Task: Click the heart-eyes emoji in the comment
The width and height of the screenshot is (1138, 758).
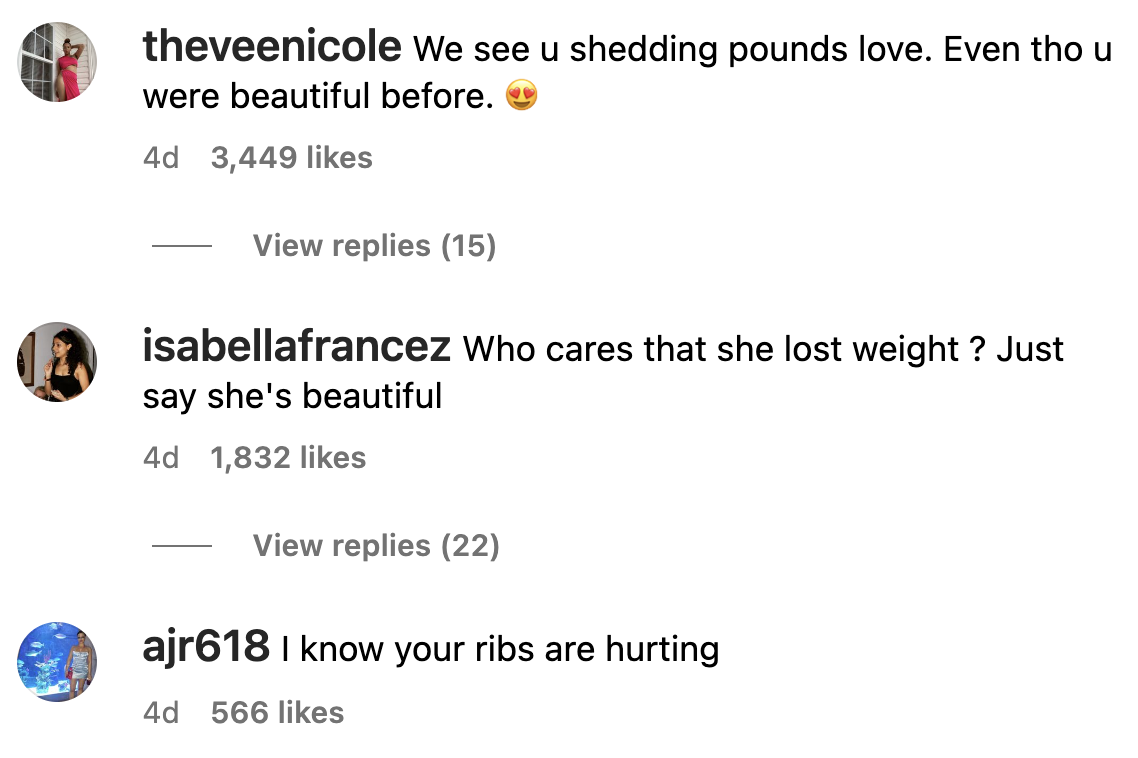Action: (x=522, y=95)
